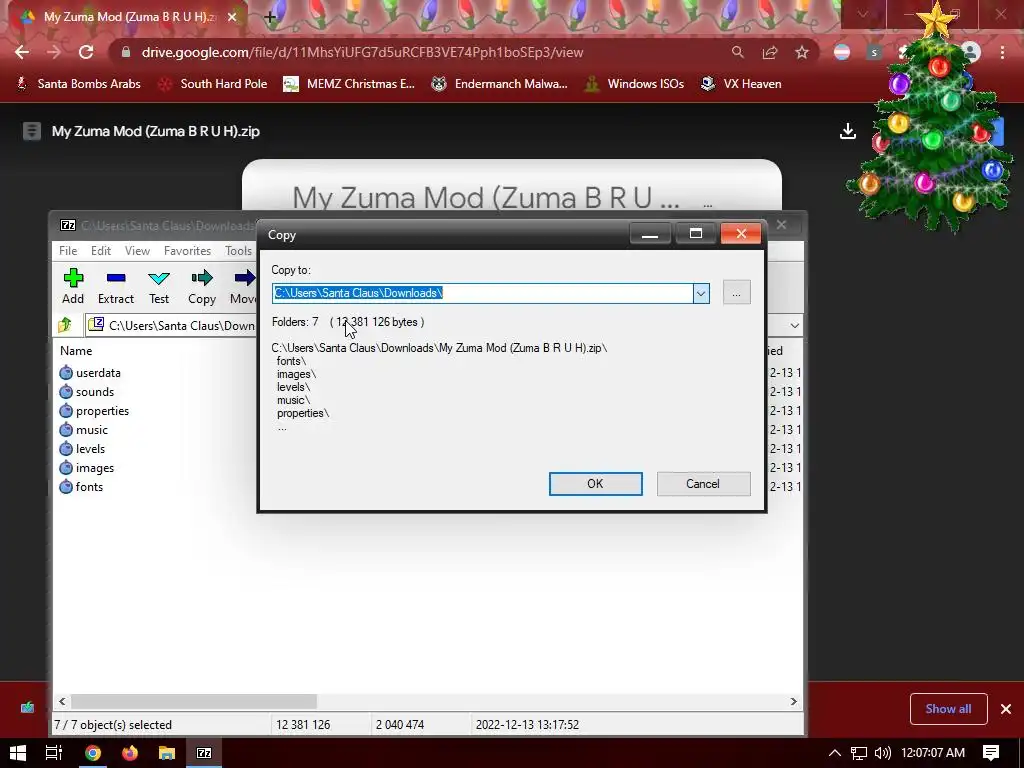Select the fonts folder in the file list
Viewport: 1024px width, 768px height.
[x=81, y=487]
